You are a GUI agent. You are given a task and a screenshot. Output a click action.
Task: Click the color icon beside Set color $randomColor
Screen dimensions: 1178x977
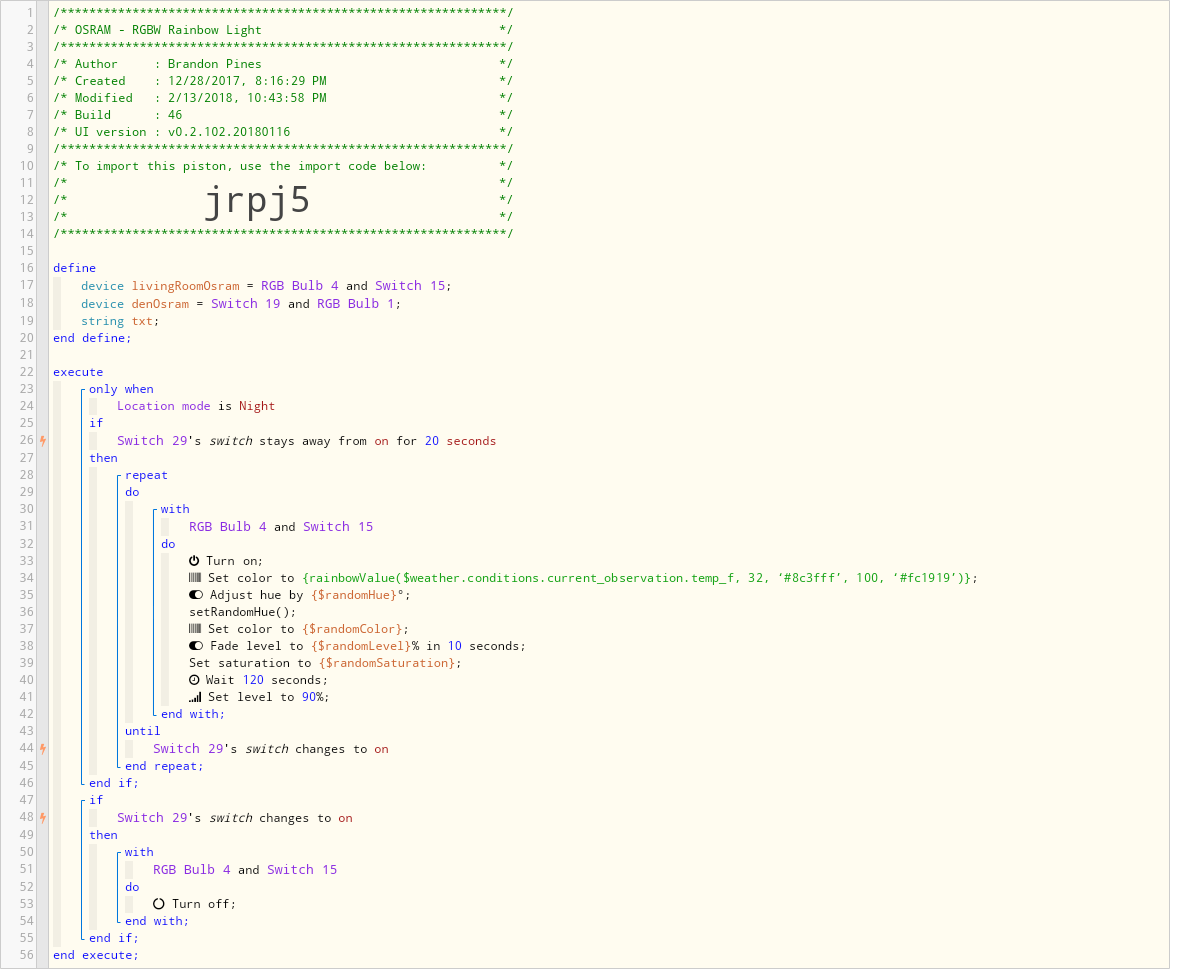pyautogui.click(x=195, y=630)
